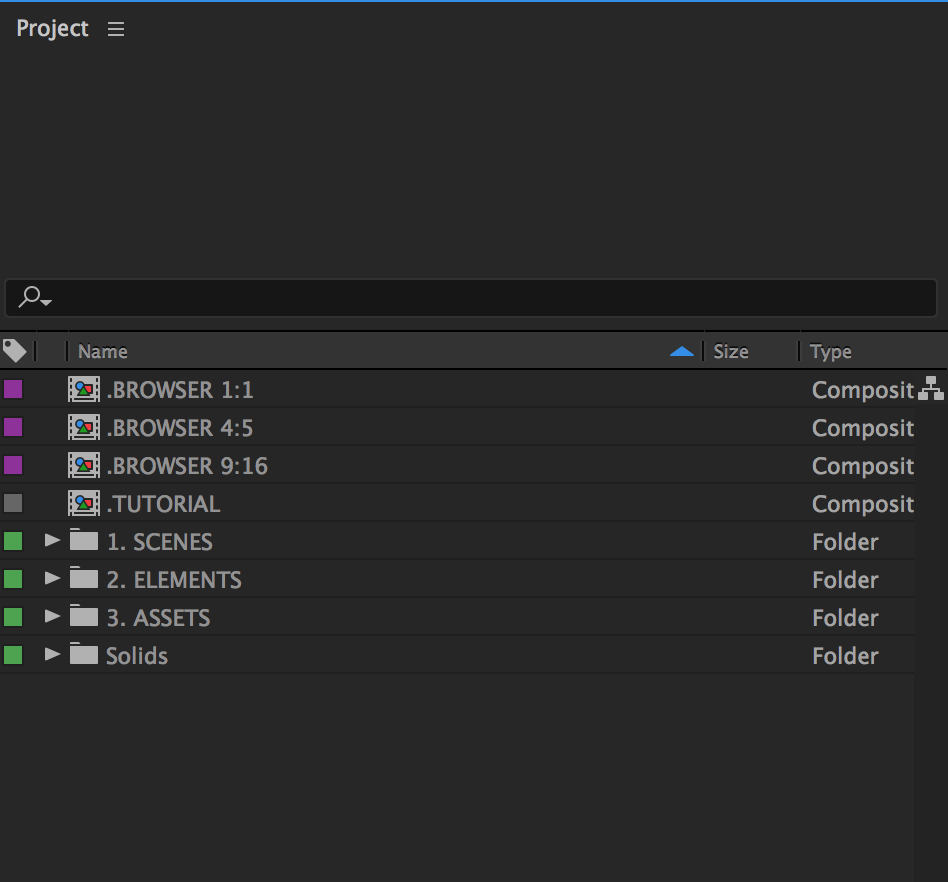Screen dimensions: 948x882
Task: Expand the 1. SCENES folder
Action: 53,541
